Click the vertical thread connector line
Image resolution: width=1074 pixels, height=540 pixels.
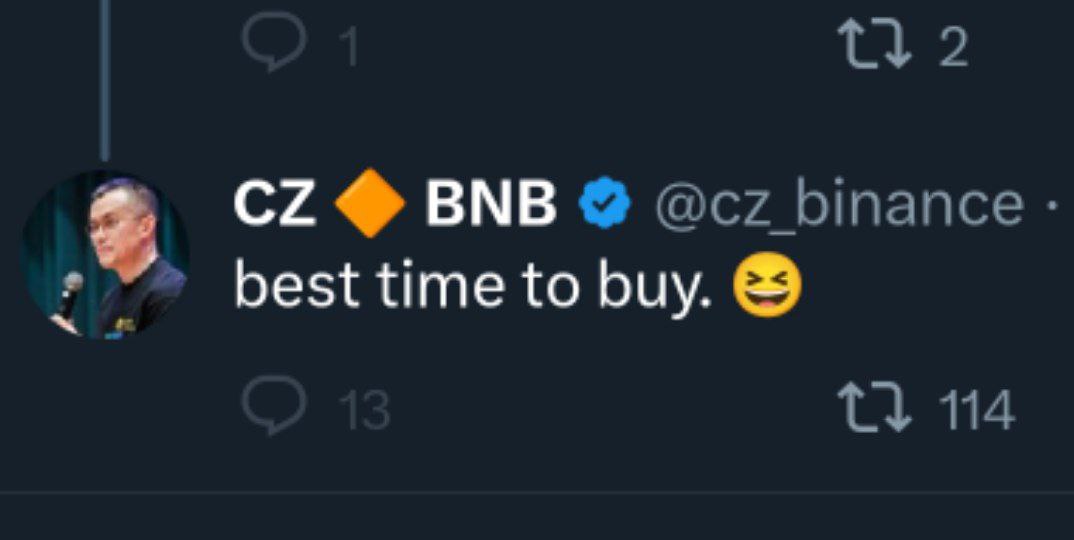point(104,80)
